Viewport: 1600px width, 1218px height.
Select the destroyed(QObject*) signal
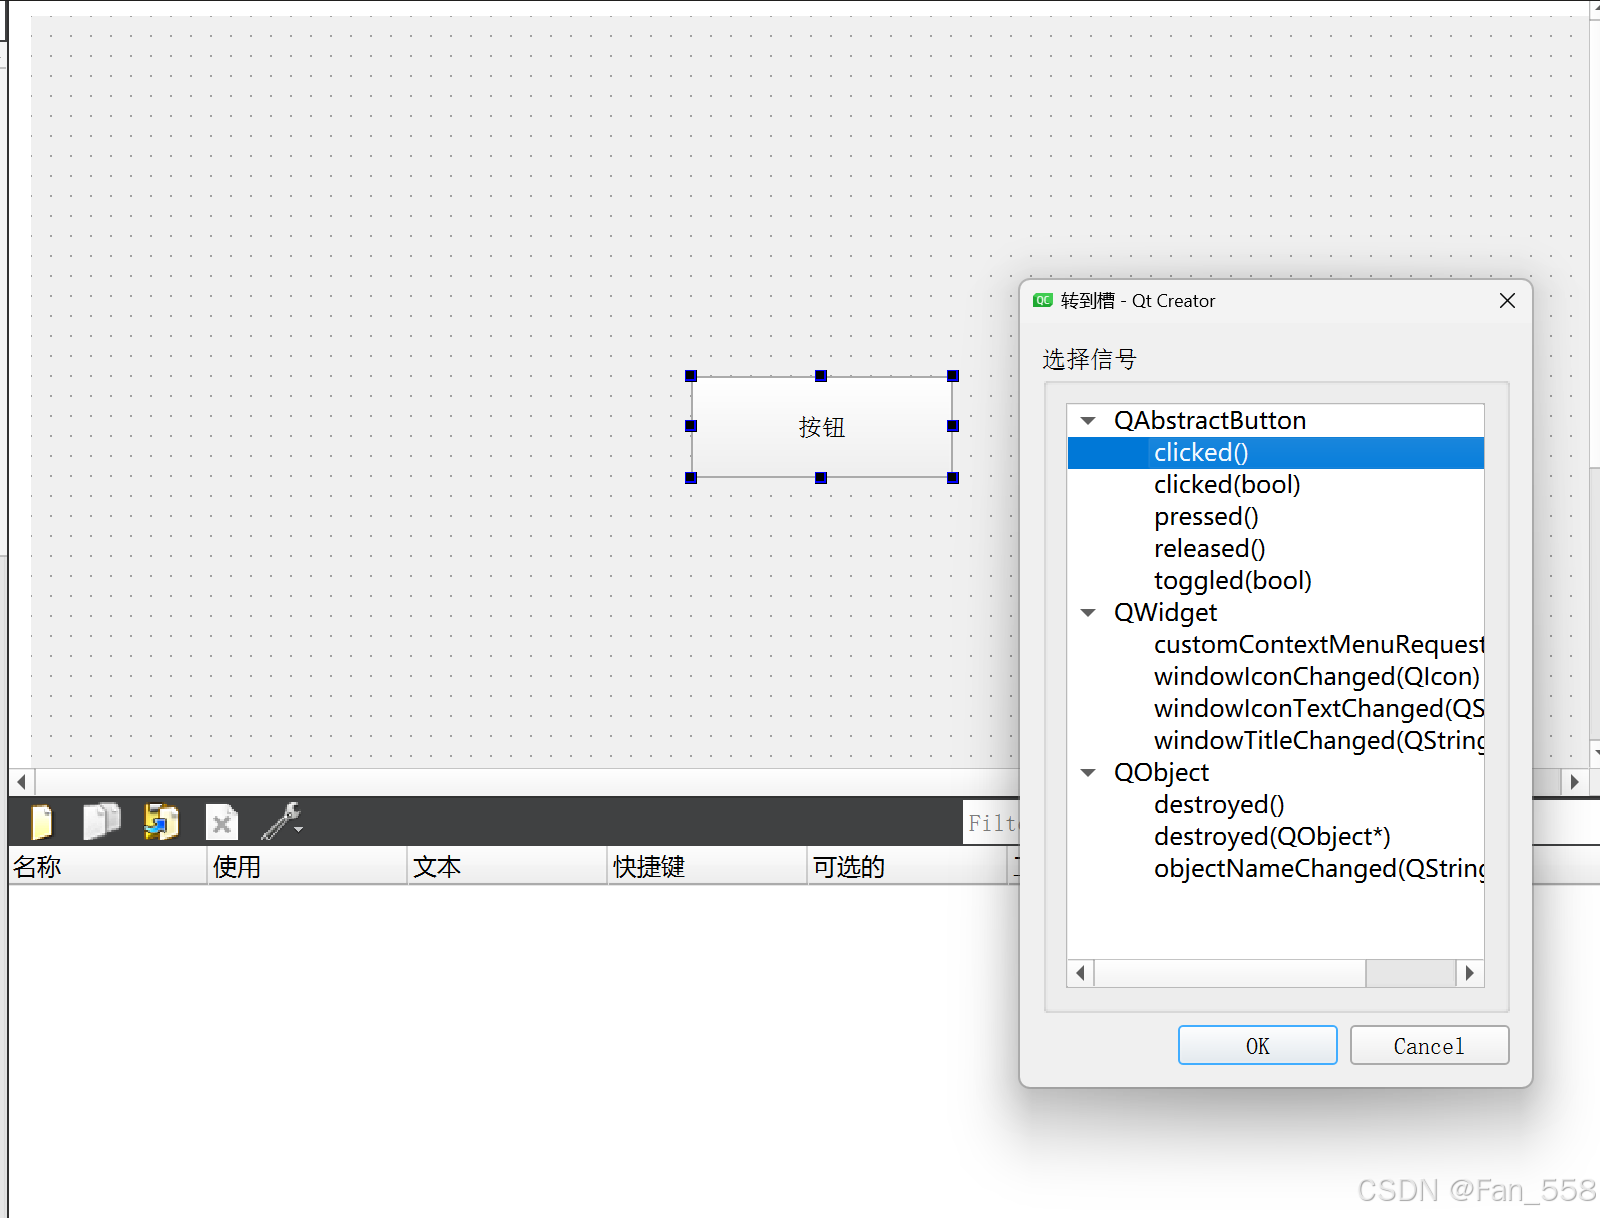coord(1276,837)
